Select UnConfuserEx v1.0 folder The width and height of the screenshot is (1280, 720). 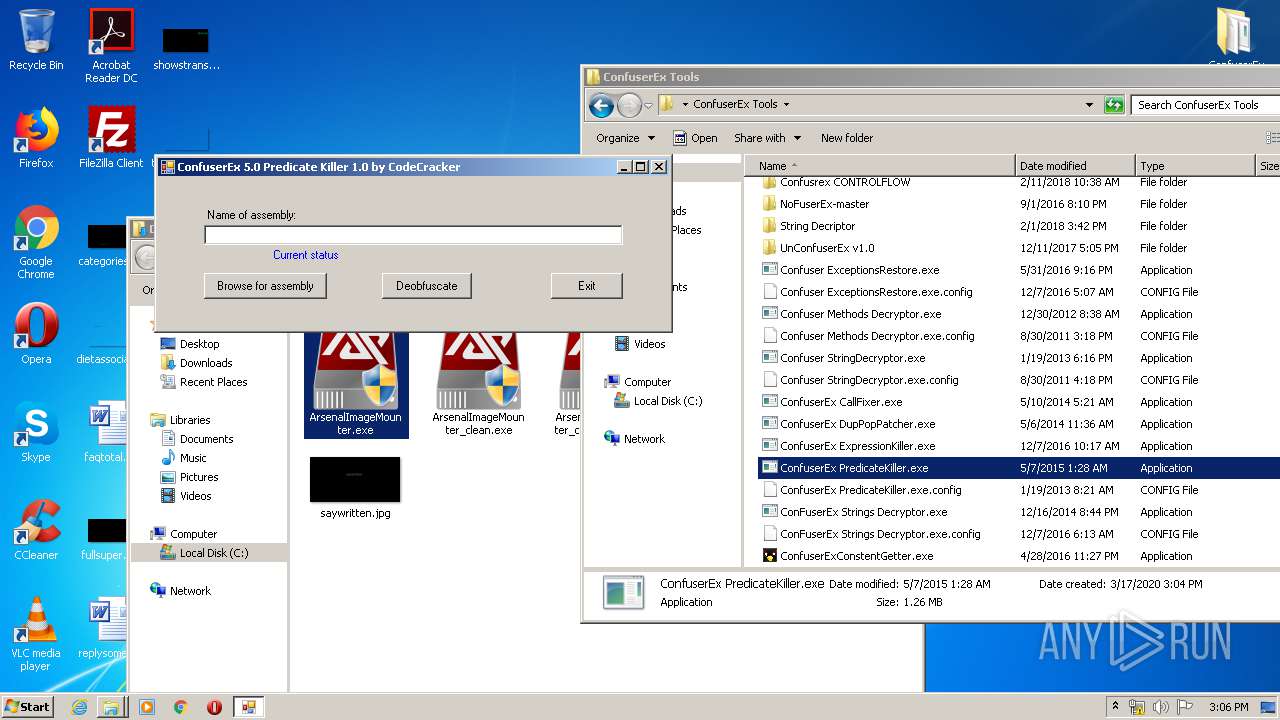[x=826, y=248]
